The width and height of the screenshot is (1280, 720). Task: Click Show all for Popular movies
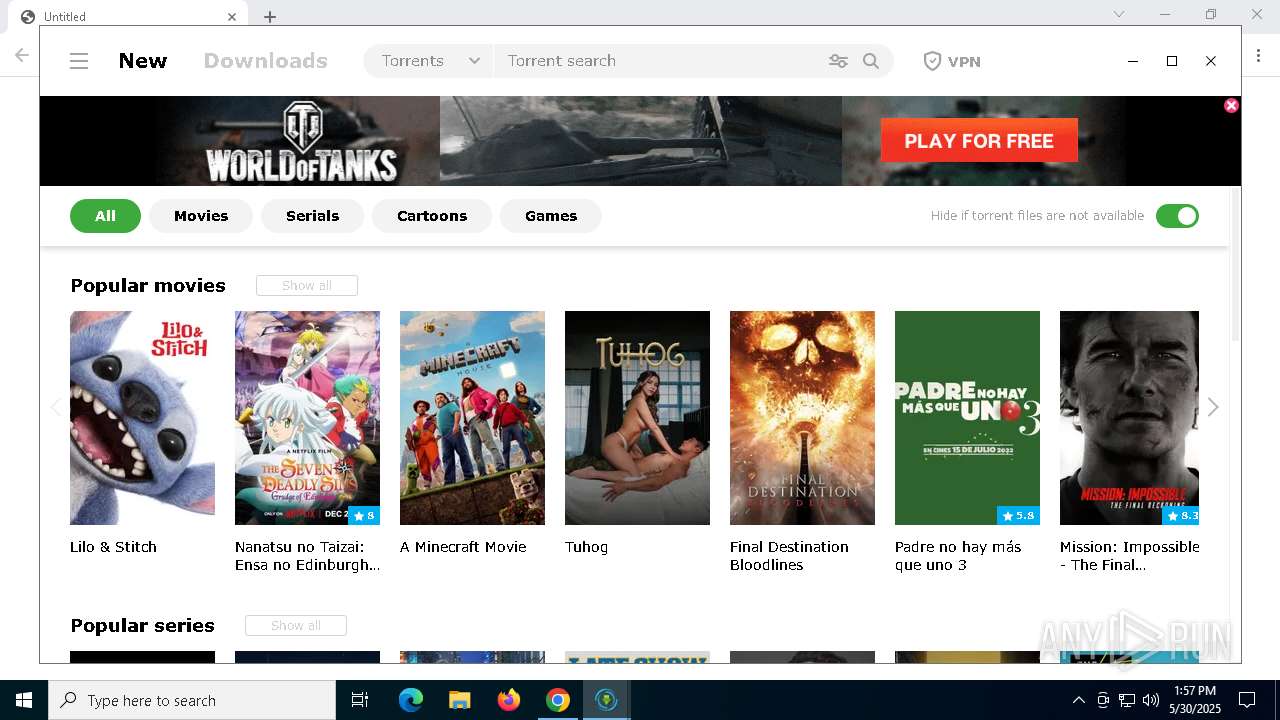(307, 286)
